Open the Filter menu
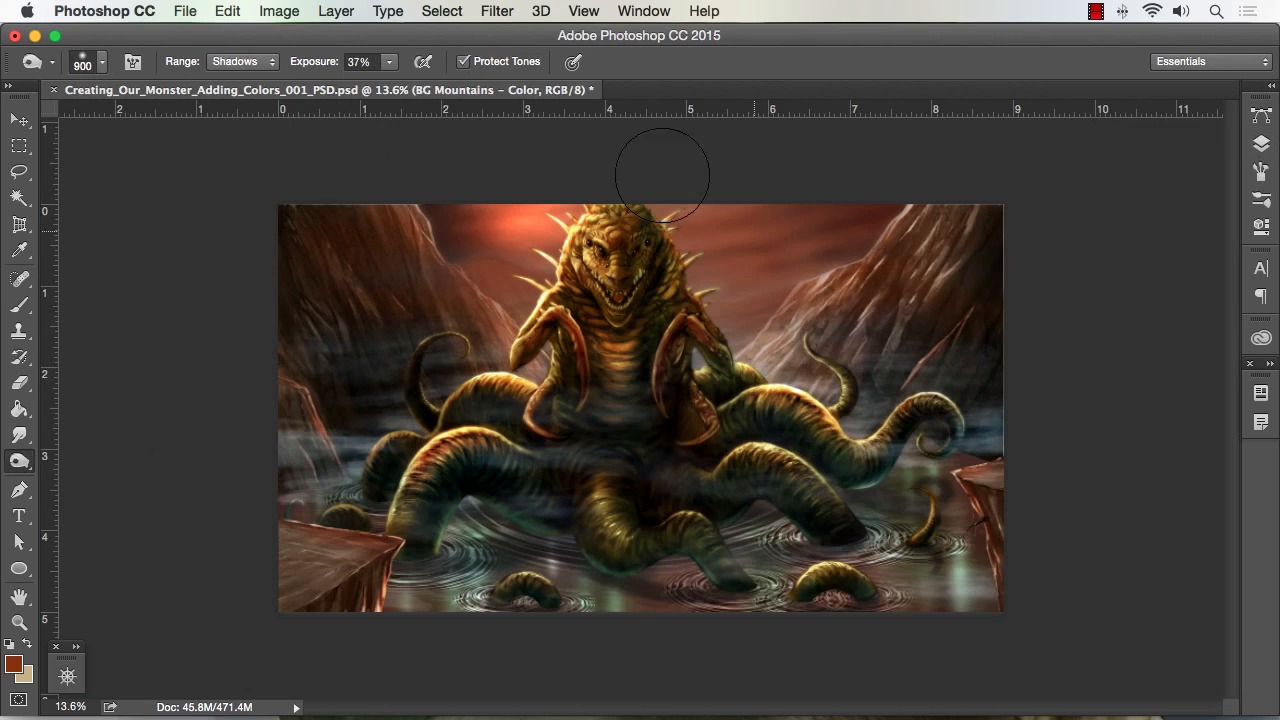 pyautogui.click(x=496, y=11)
